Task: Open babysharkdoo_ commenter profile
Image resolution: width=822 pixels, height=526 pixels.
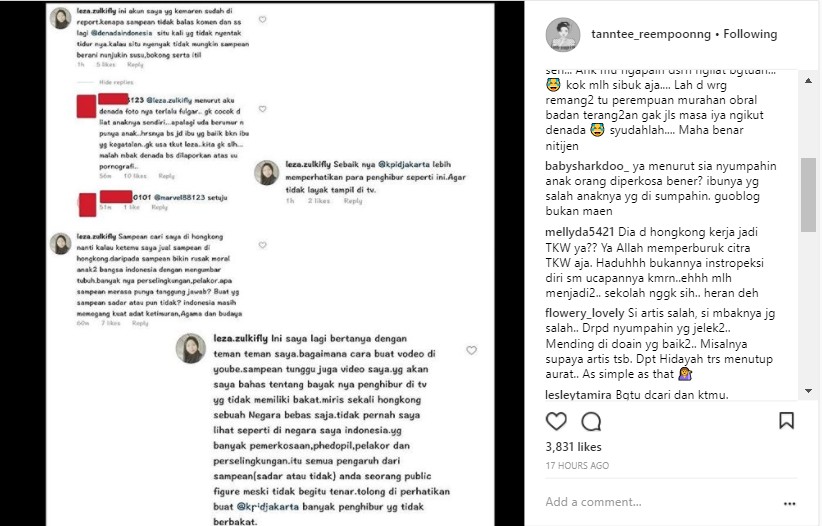Action: click(x=587, y=166)
